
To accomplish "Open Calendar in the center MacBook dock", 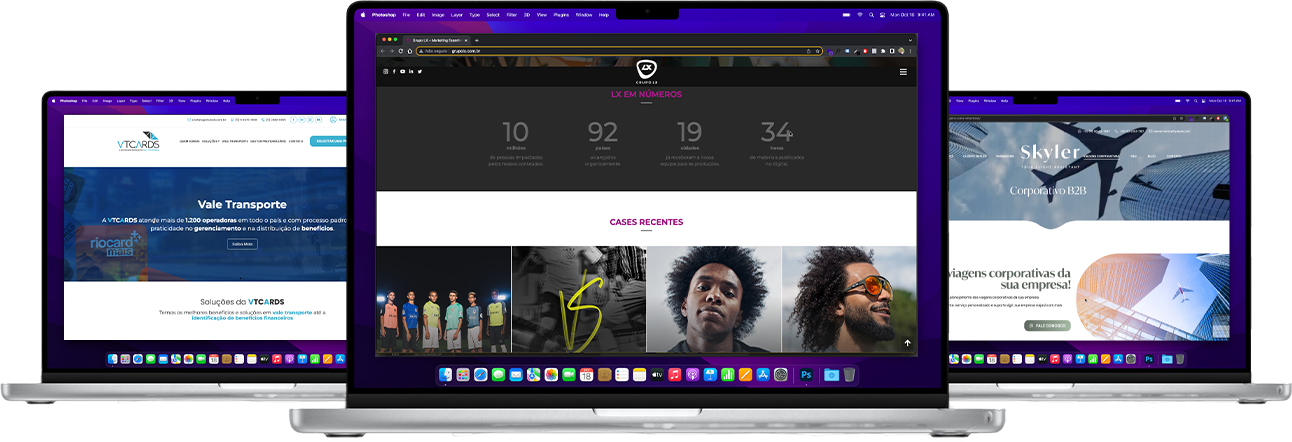I will click(587, 375).
